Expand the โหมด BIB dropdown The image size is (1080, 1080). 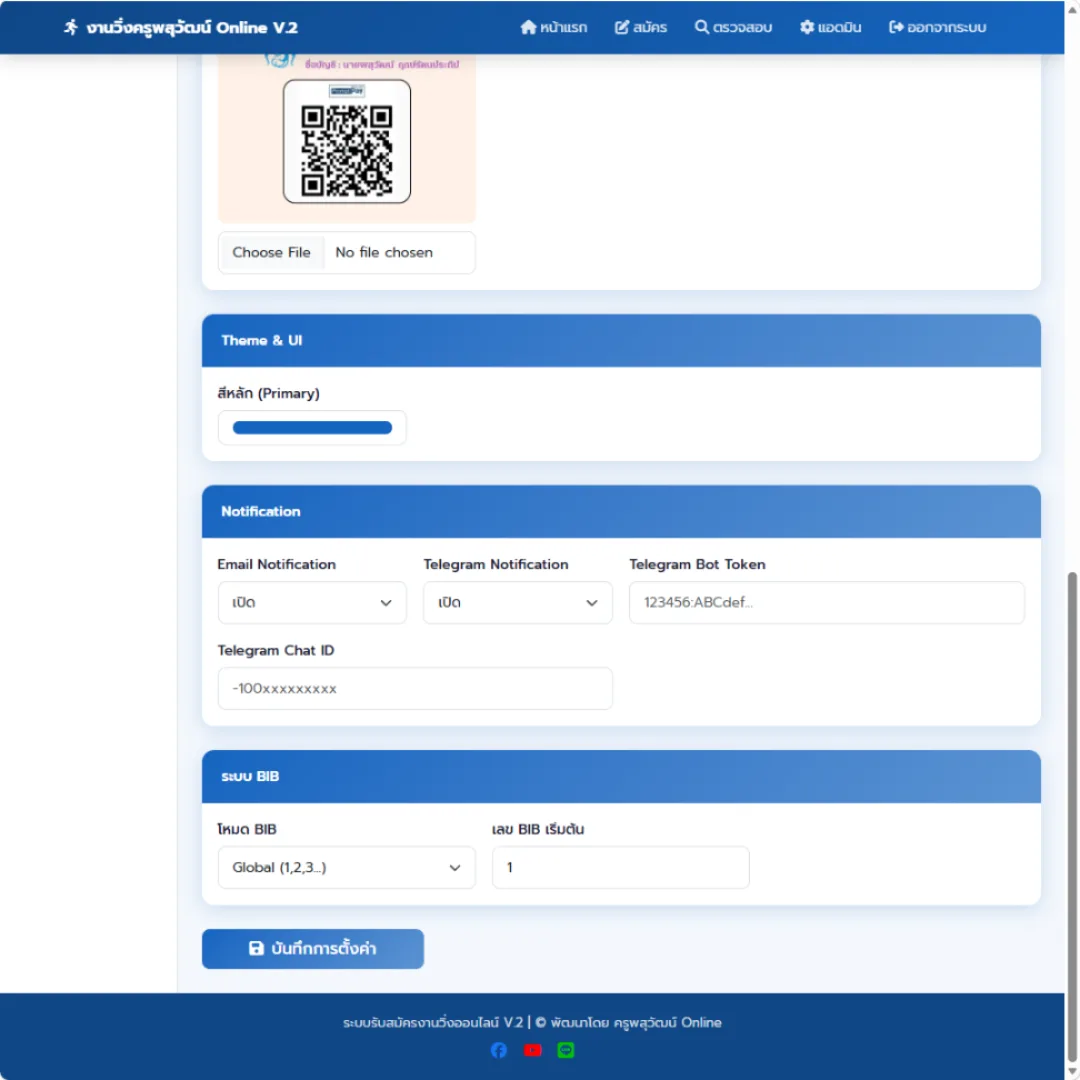click(x=346, y=868)
